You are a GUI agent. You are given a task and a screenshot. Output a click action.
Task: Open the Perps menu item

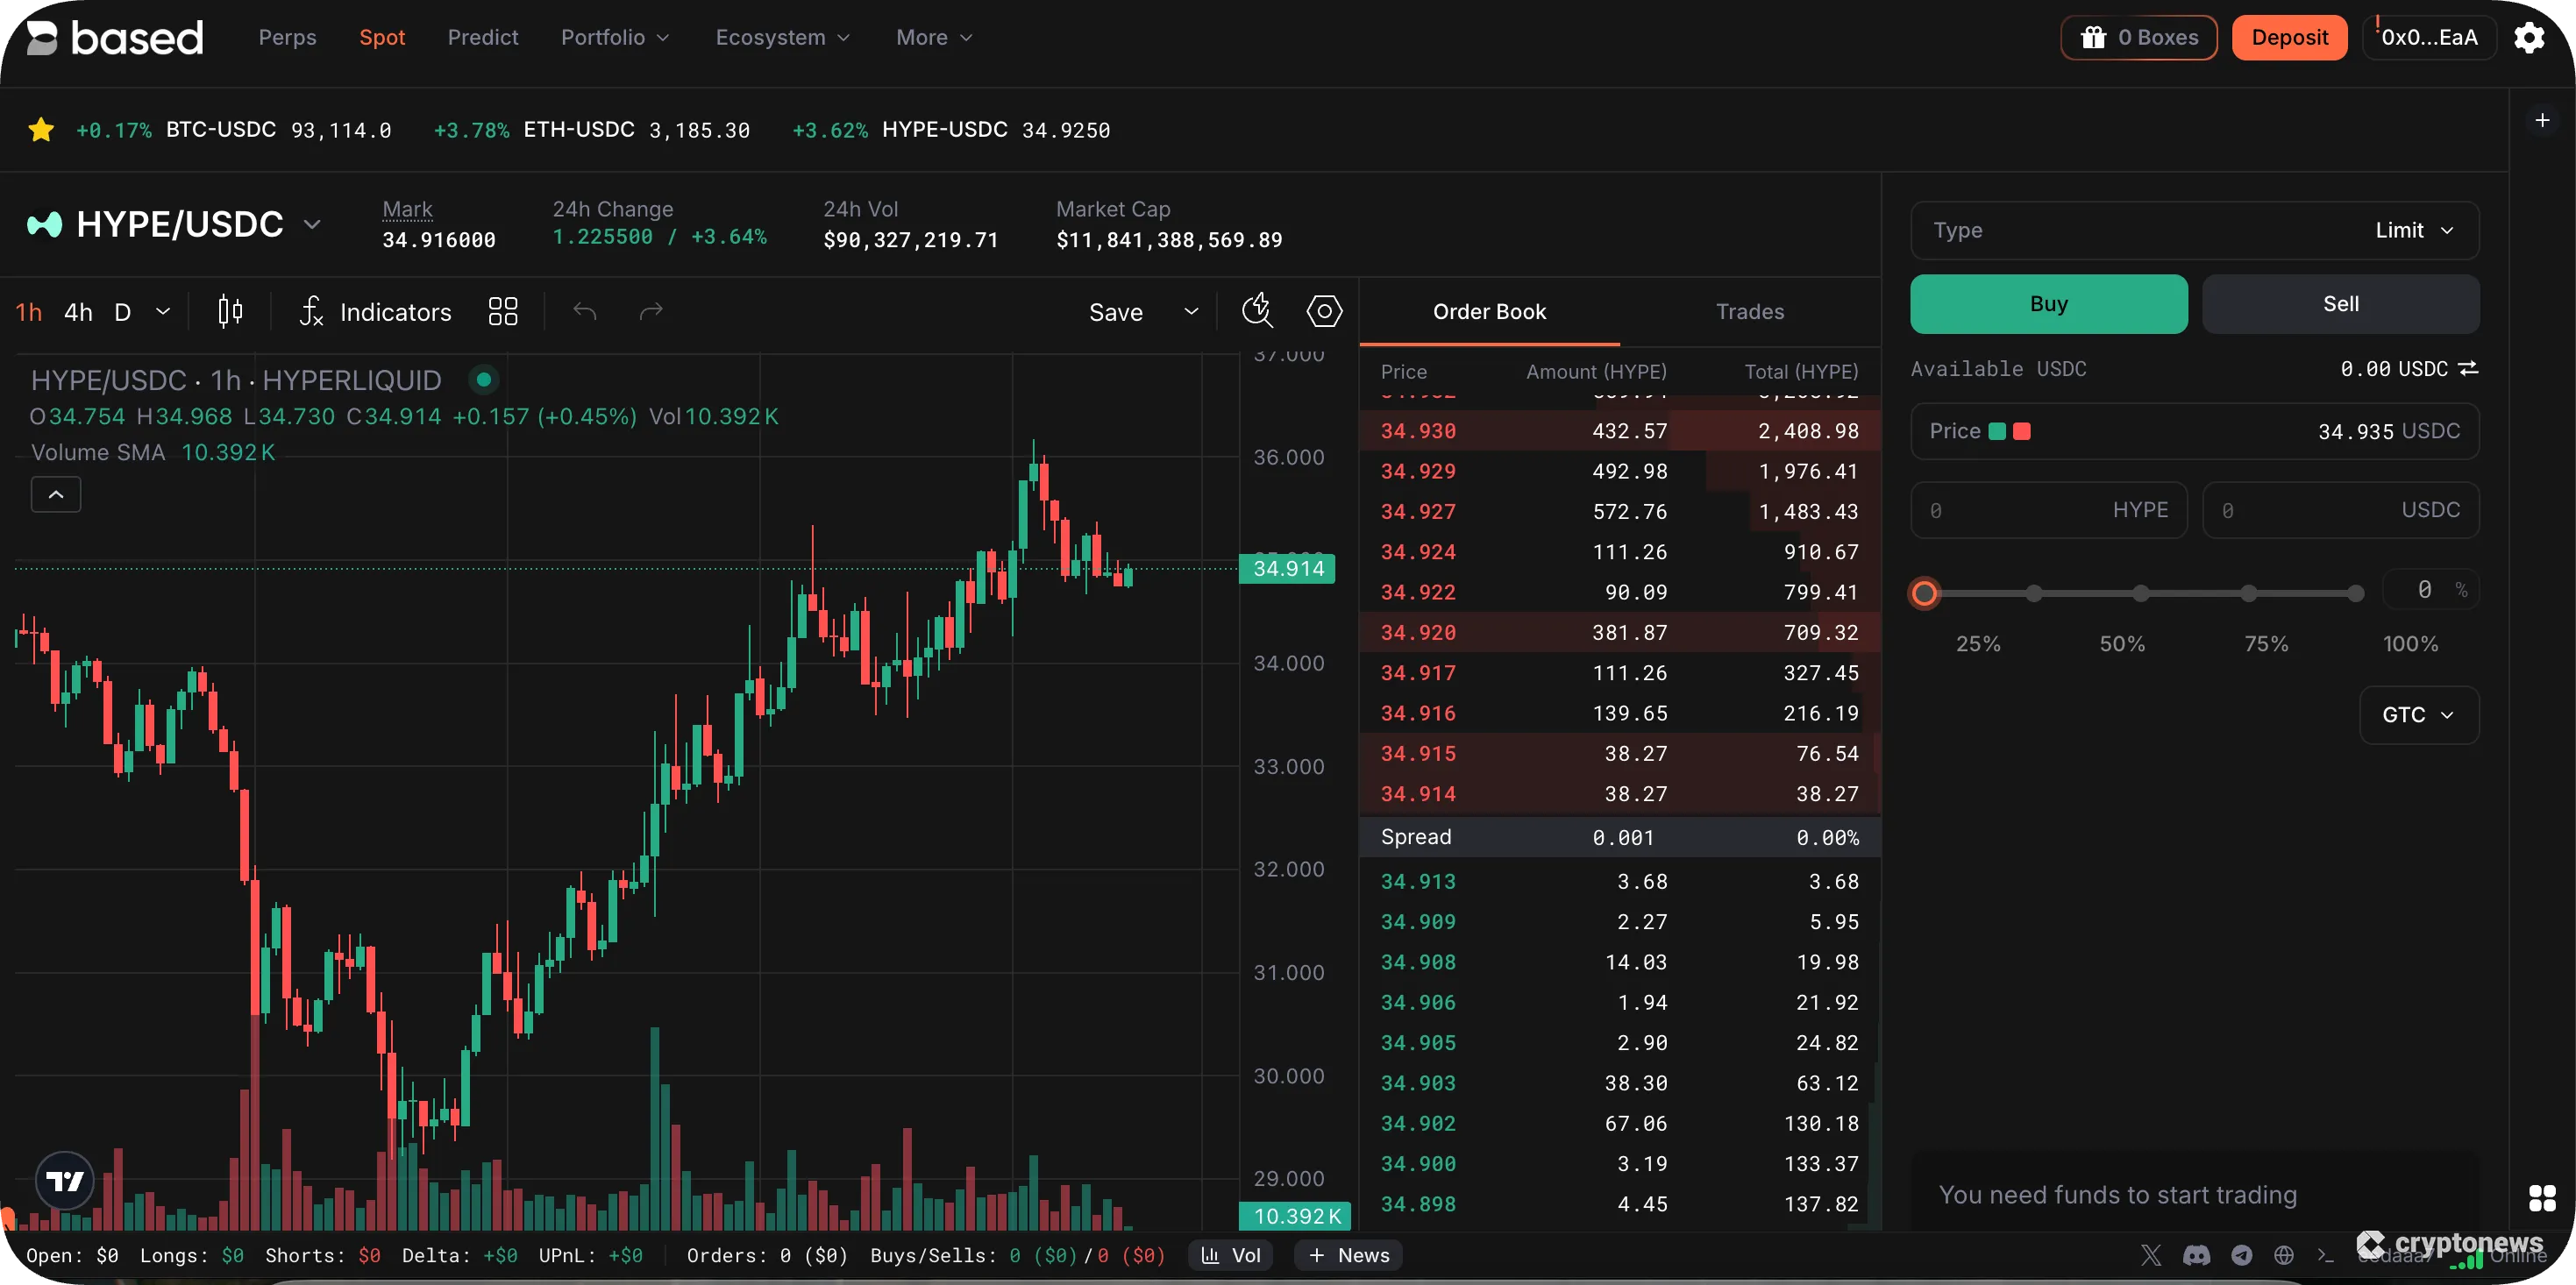pyautogui.click(x=287, y=37)
